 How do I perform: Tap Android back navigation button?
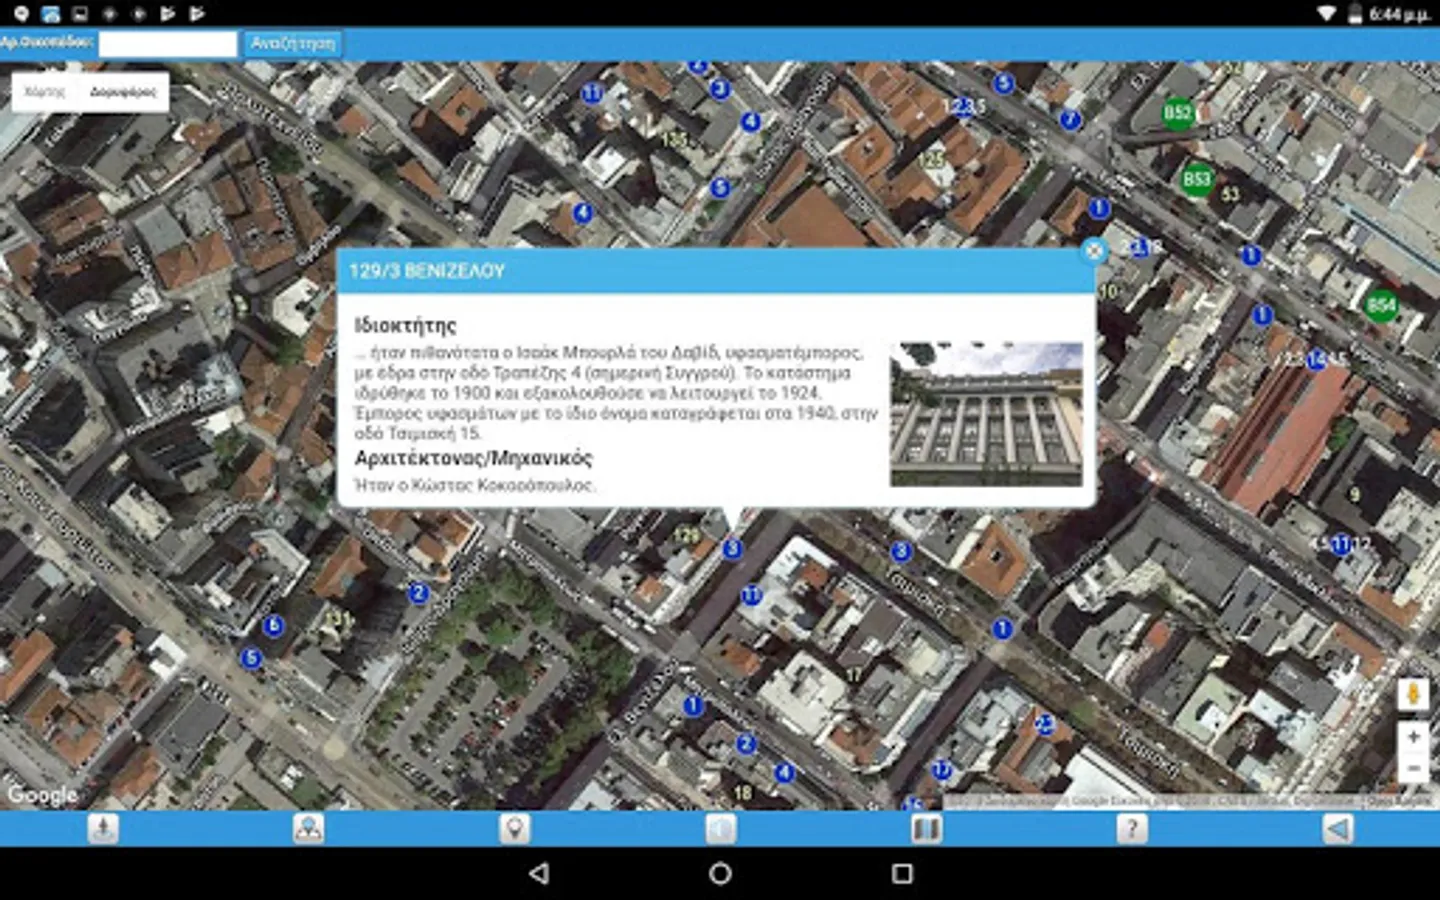539,873
